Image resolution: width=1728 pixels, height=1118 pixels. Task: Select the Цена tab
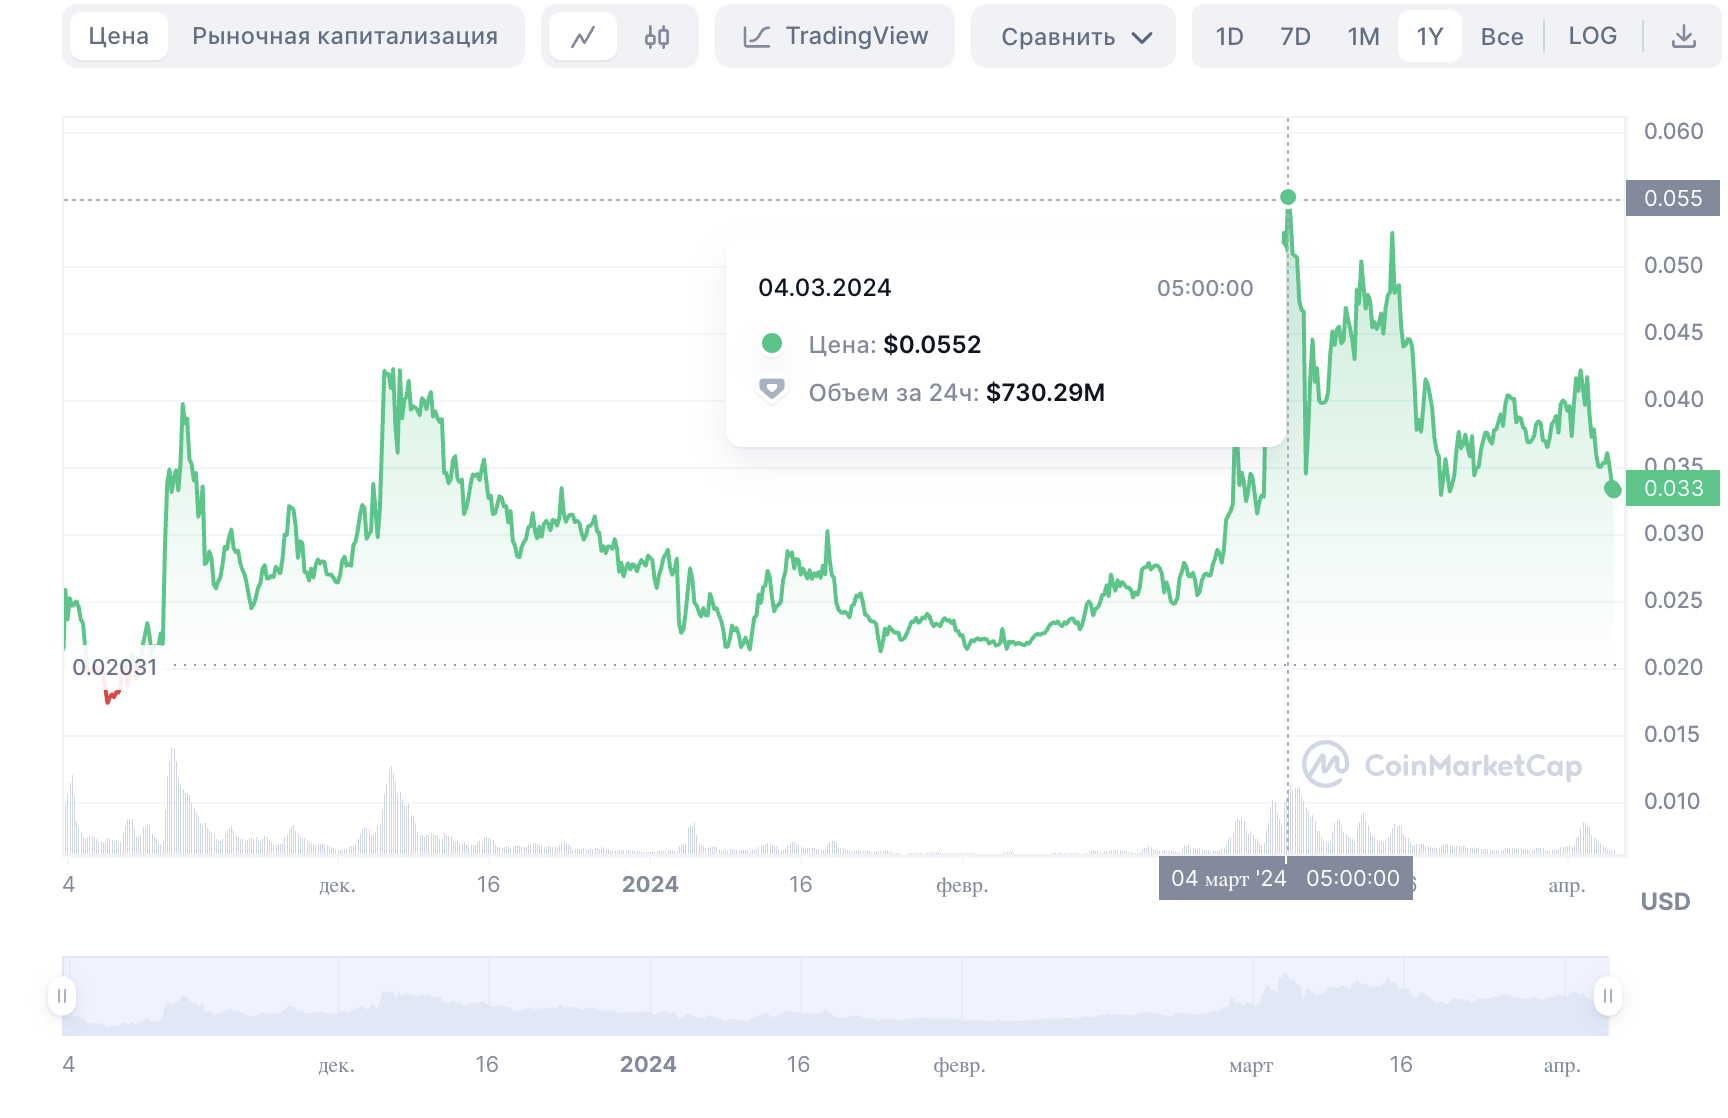118,36
